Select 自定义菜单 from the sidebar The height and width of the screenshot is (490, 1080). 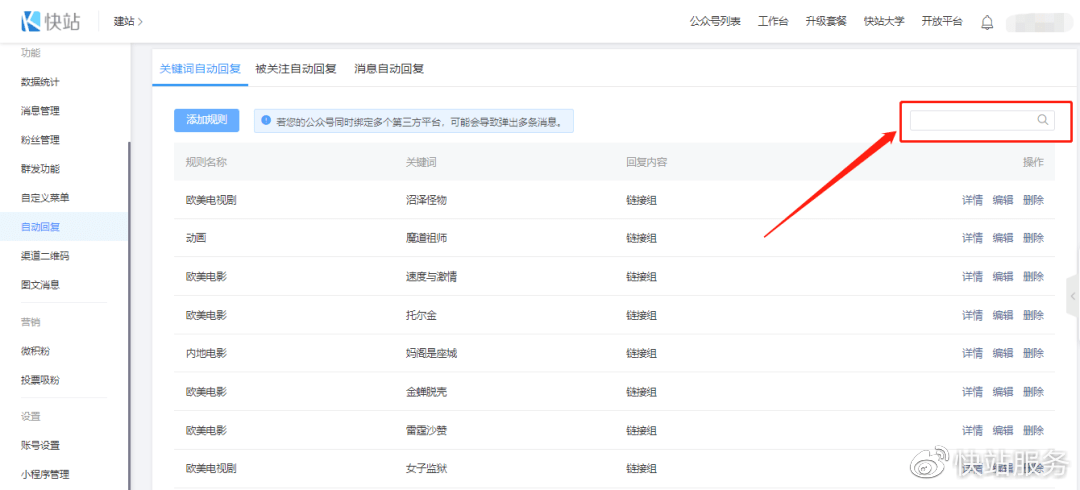[45, 198]
